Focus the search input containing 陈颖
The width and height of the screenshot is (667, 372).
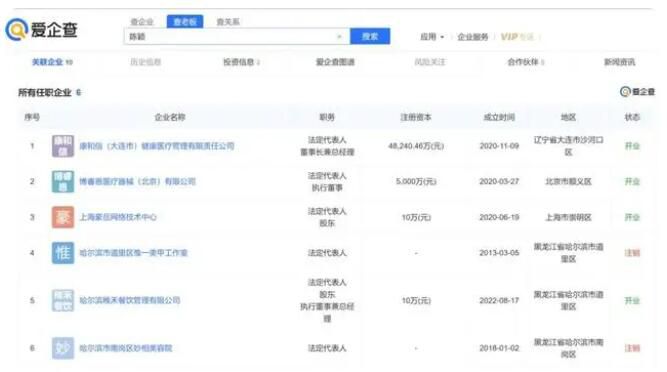click(x=237, y=37)
